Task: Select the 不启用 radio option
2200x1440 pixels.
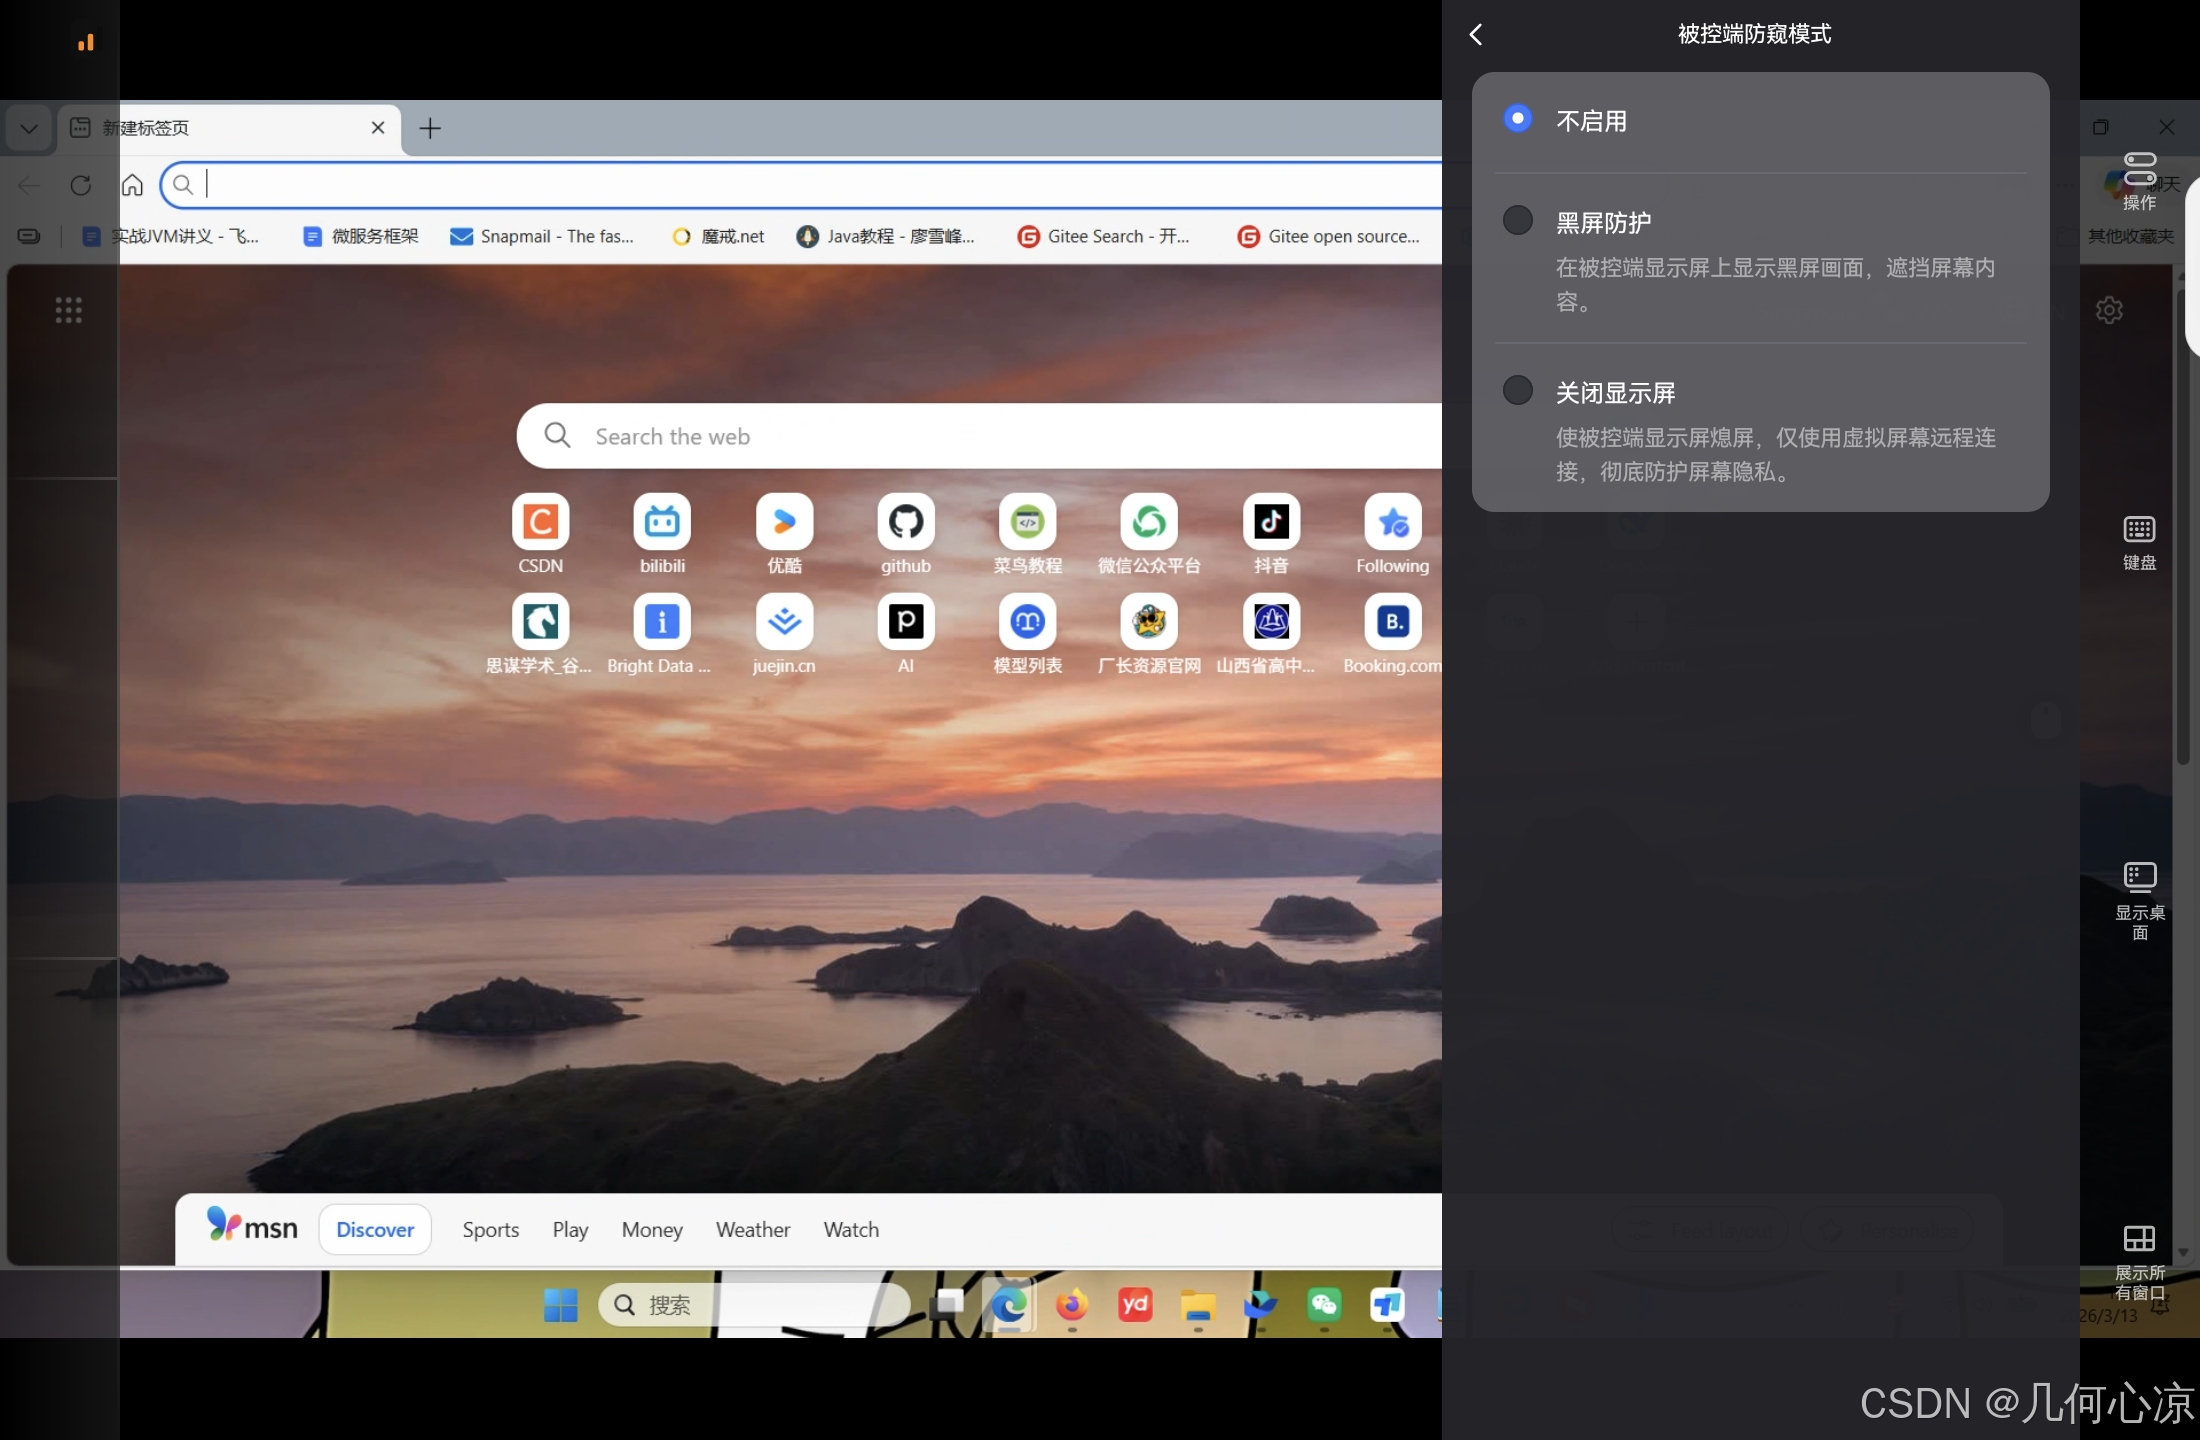Action: tap(1518, 119)
